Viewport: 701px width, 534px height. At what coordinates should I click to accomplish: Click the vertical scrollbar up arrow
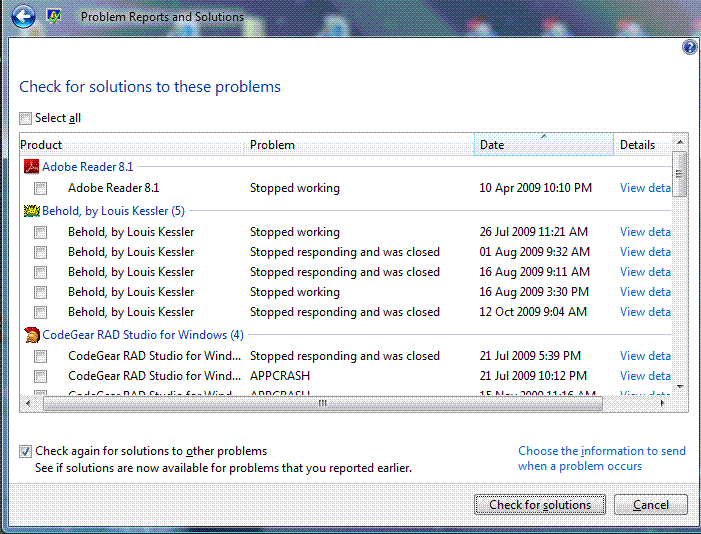(680, 142)
